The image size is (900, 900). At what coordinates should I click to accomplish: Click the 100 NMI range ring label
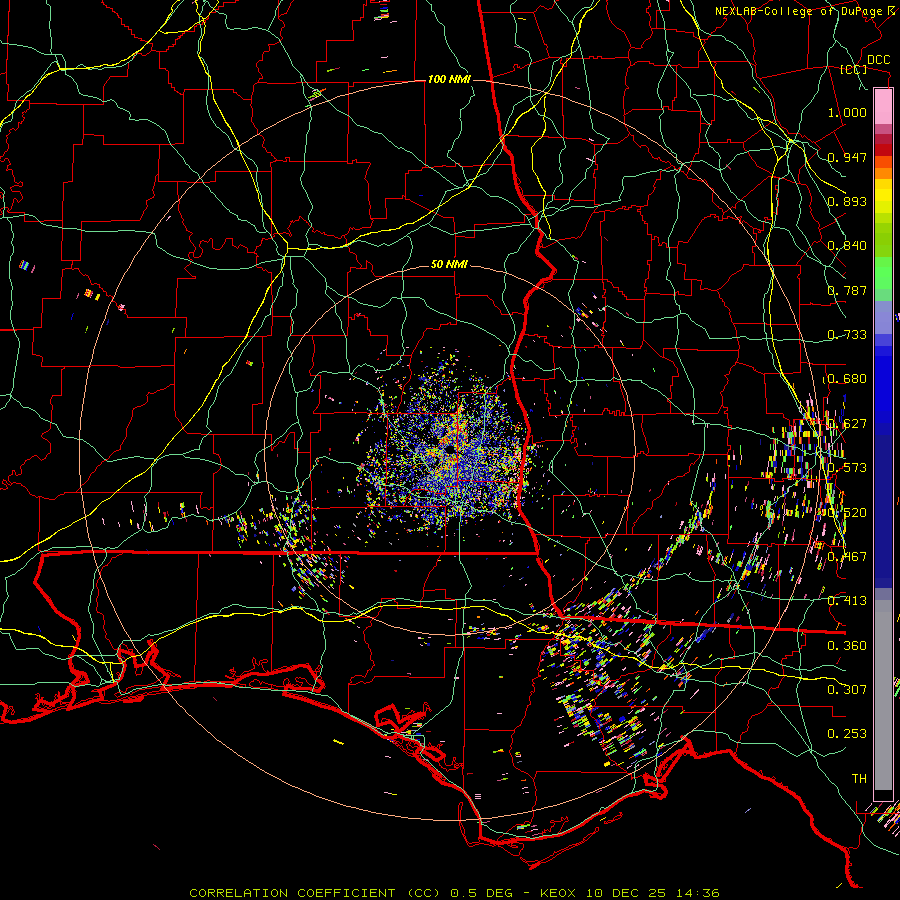(x=449, y=79)
